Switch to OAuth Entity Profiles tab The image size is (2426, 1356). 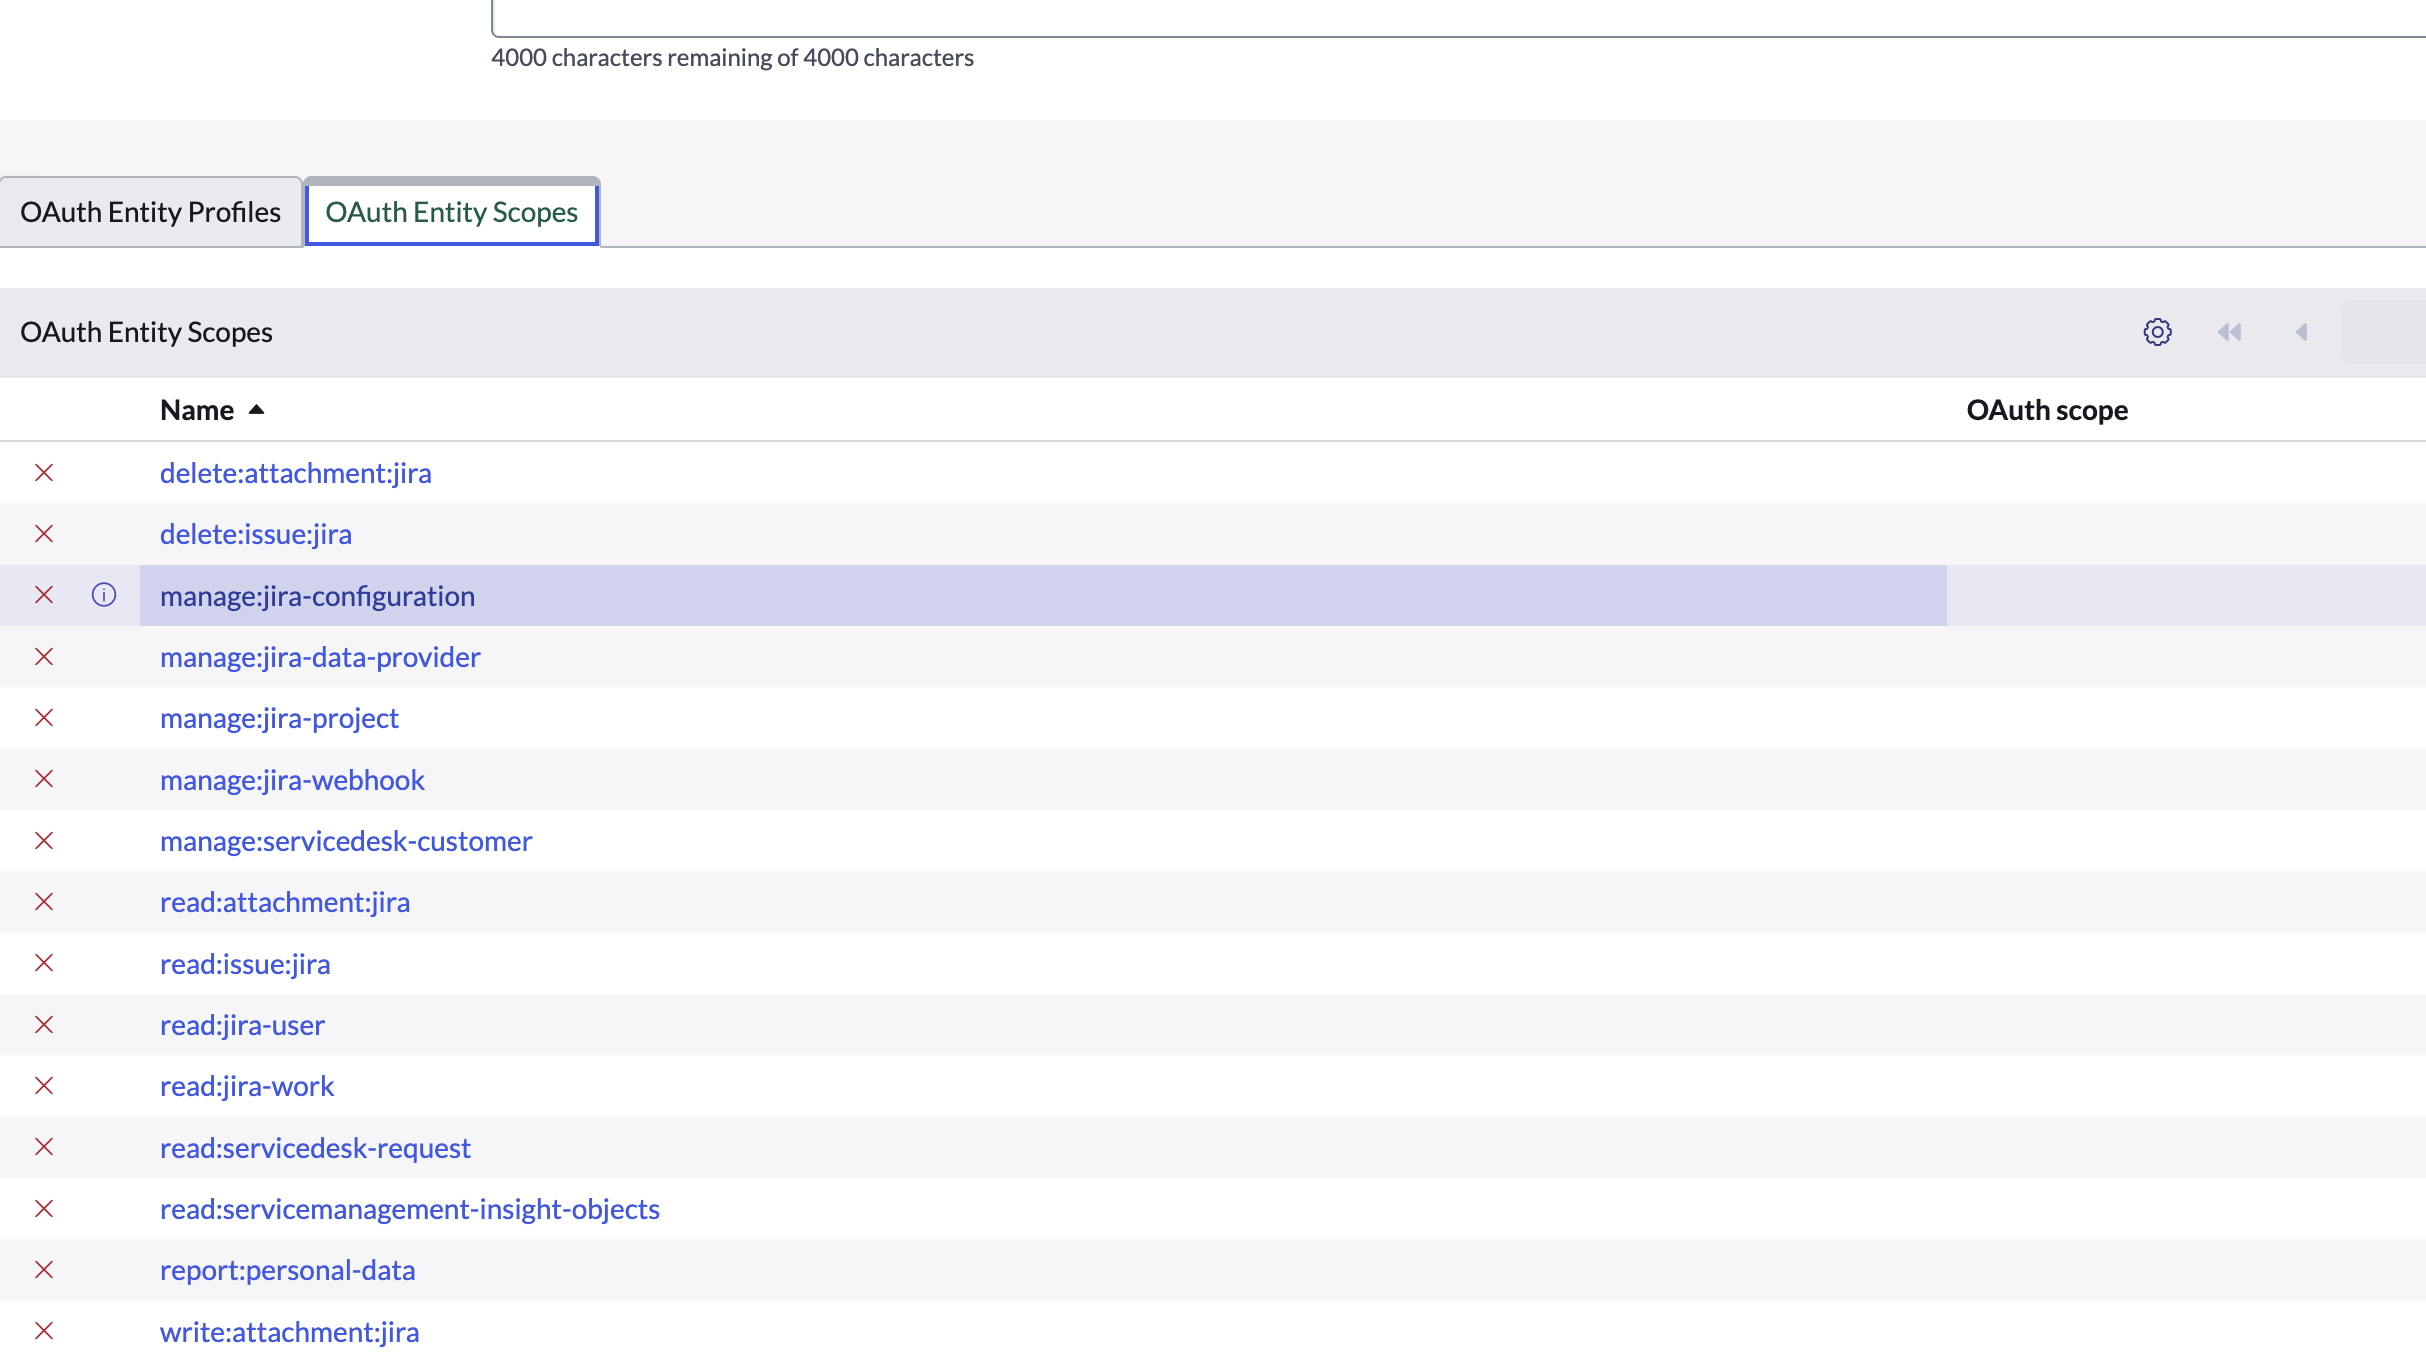[150, 212]
